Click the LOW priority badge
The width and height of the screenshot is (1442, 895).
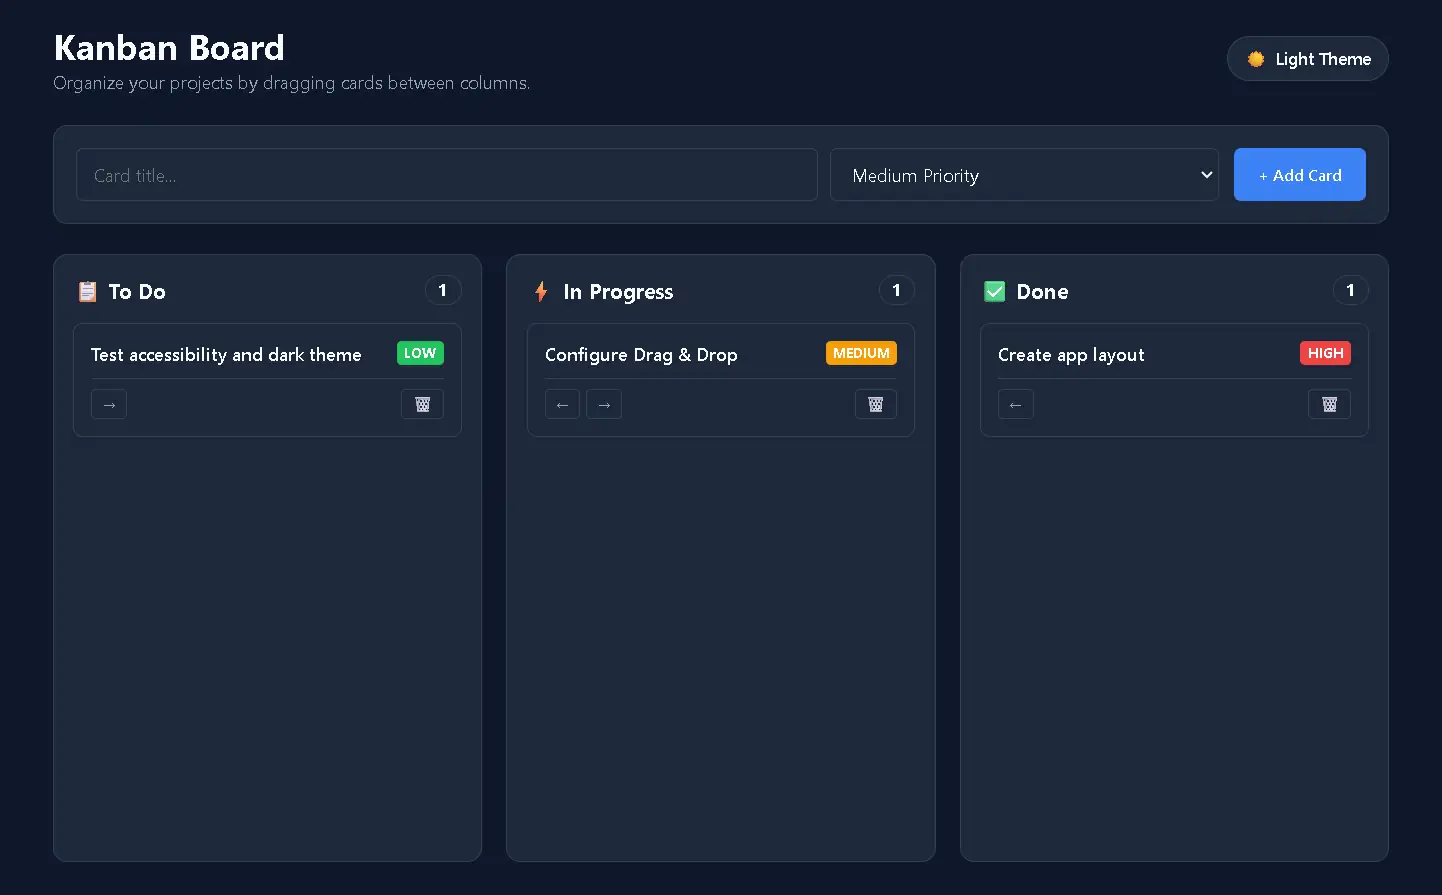click(x=420, y=353)
